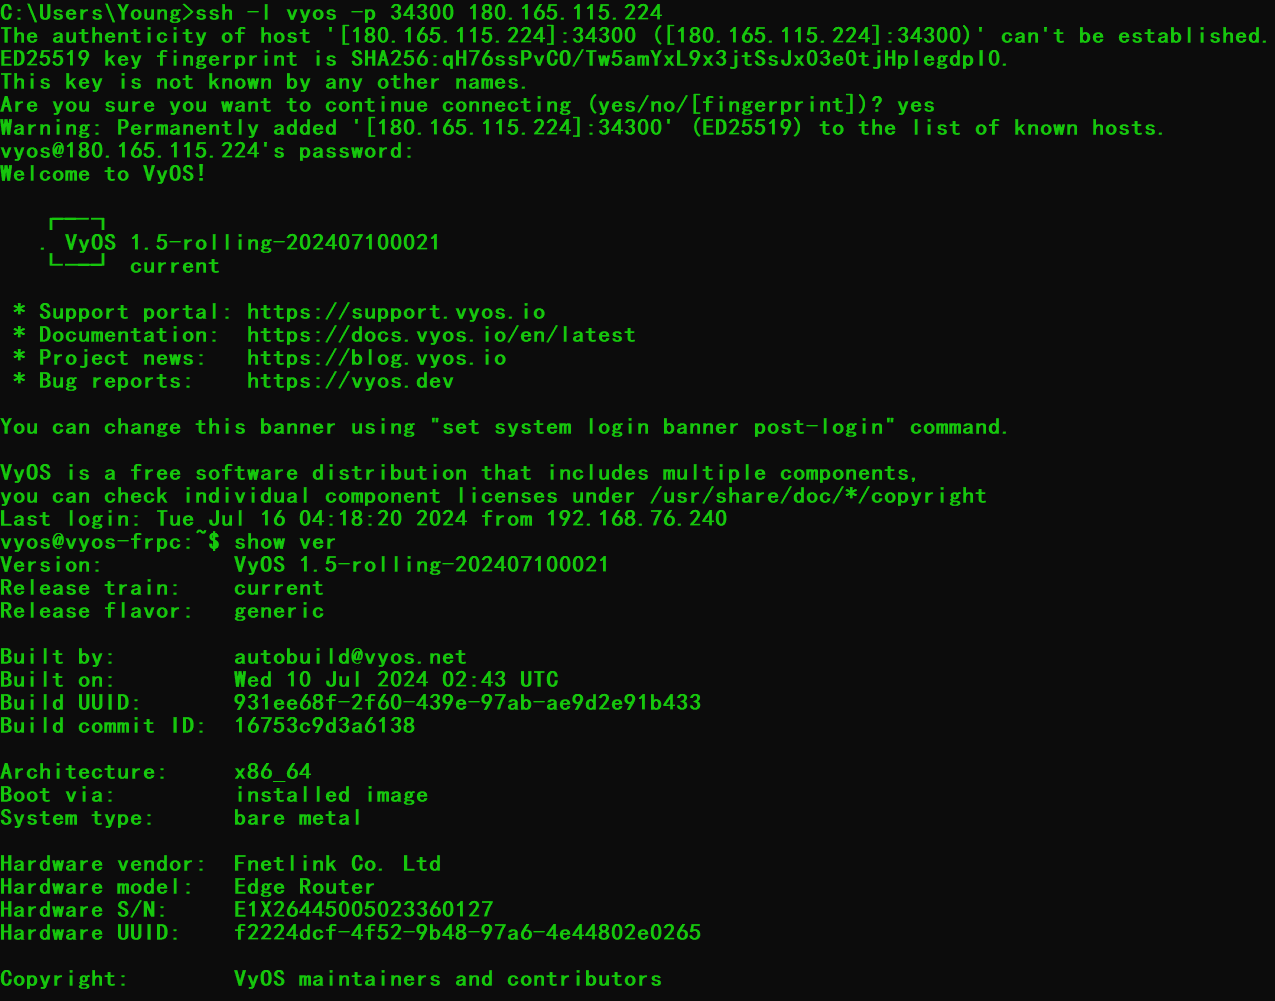The width and height of the screenshot is (1275, 1001).
Task: Open the https://vyos.dev bug reports link
Action: (350, 381)
